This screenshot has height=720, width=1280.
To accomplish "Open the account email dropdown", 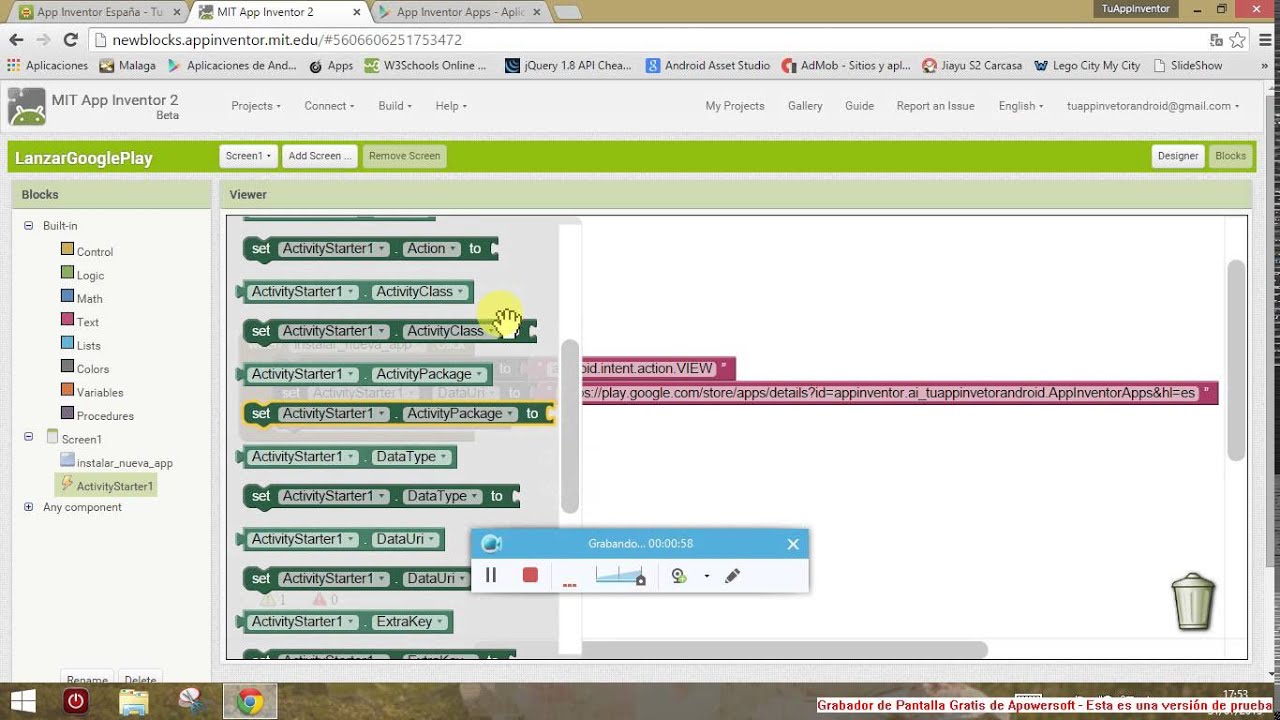I will pyautogui.click(x=1153, y=105).
